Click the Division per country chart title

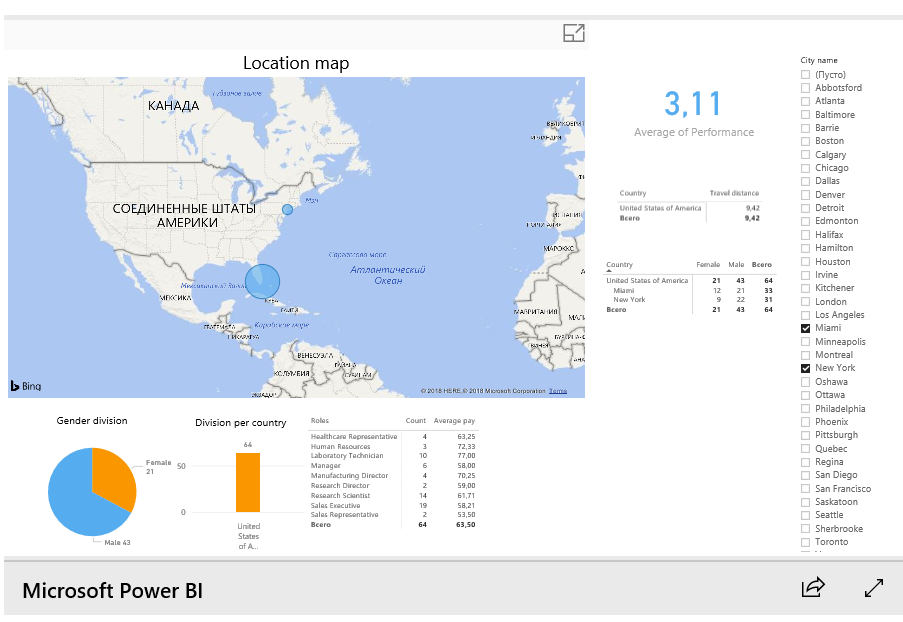click(x=241, y=423)
